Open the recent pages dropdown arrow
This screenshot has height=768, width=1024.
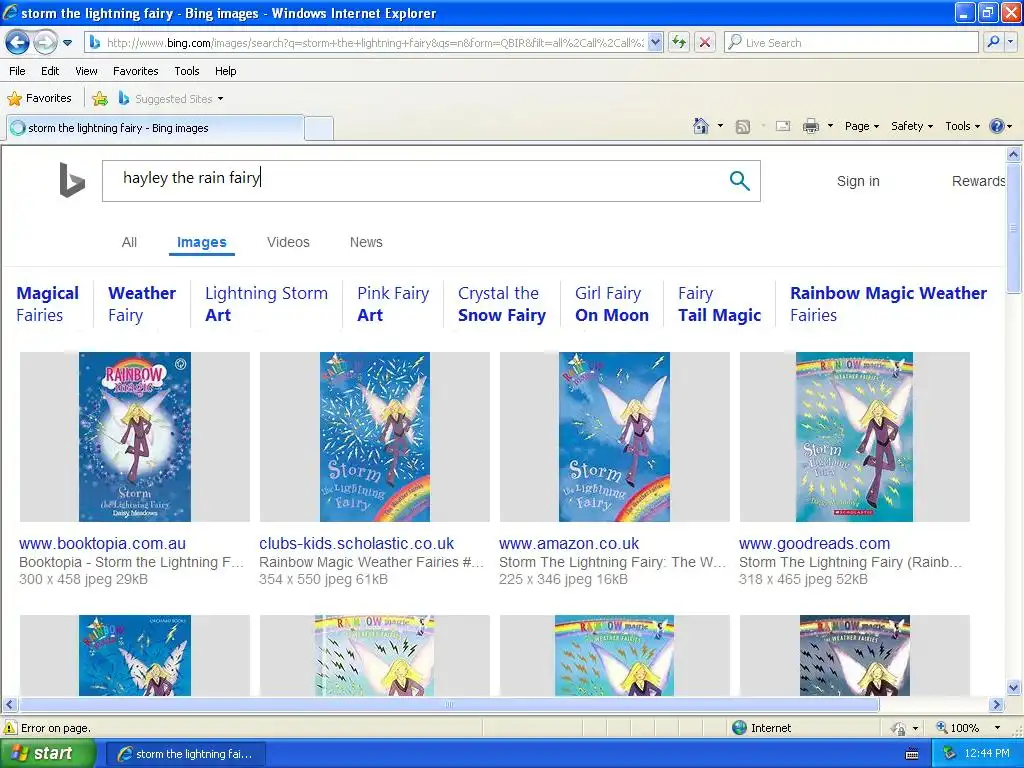(67, 43)
